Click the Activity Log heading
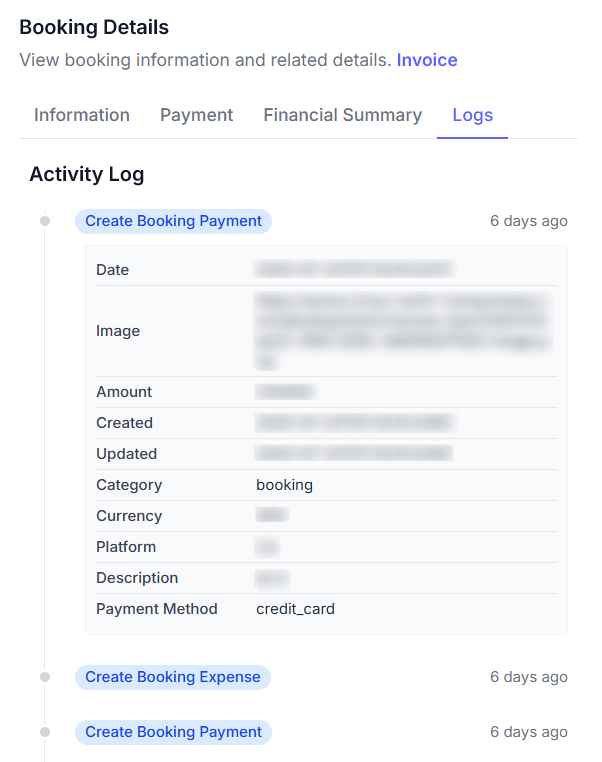Image resolution: width=602 pixels, height=762 pixels. [87, 174]
